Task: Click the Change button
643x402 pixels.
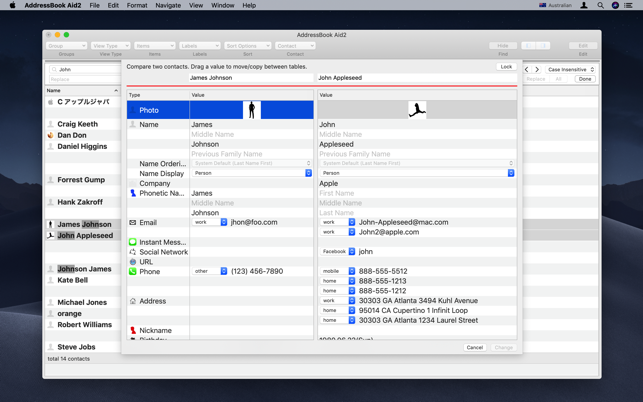Action: point(504,347)
